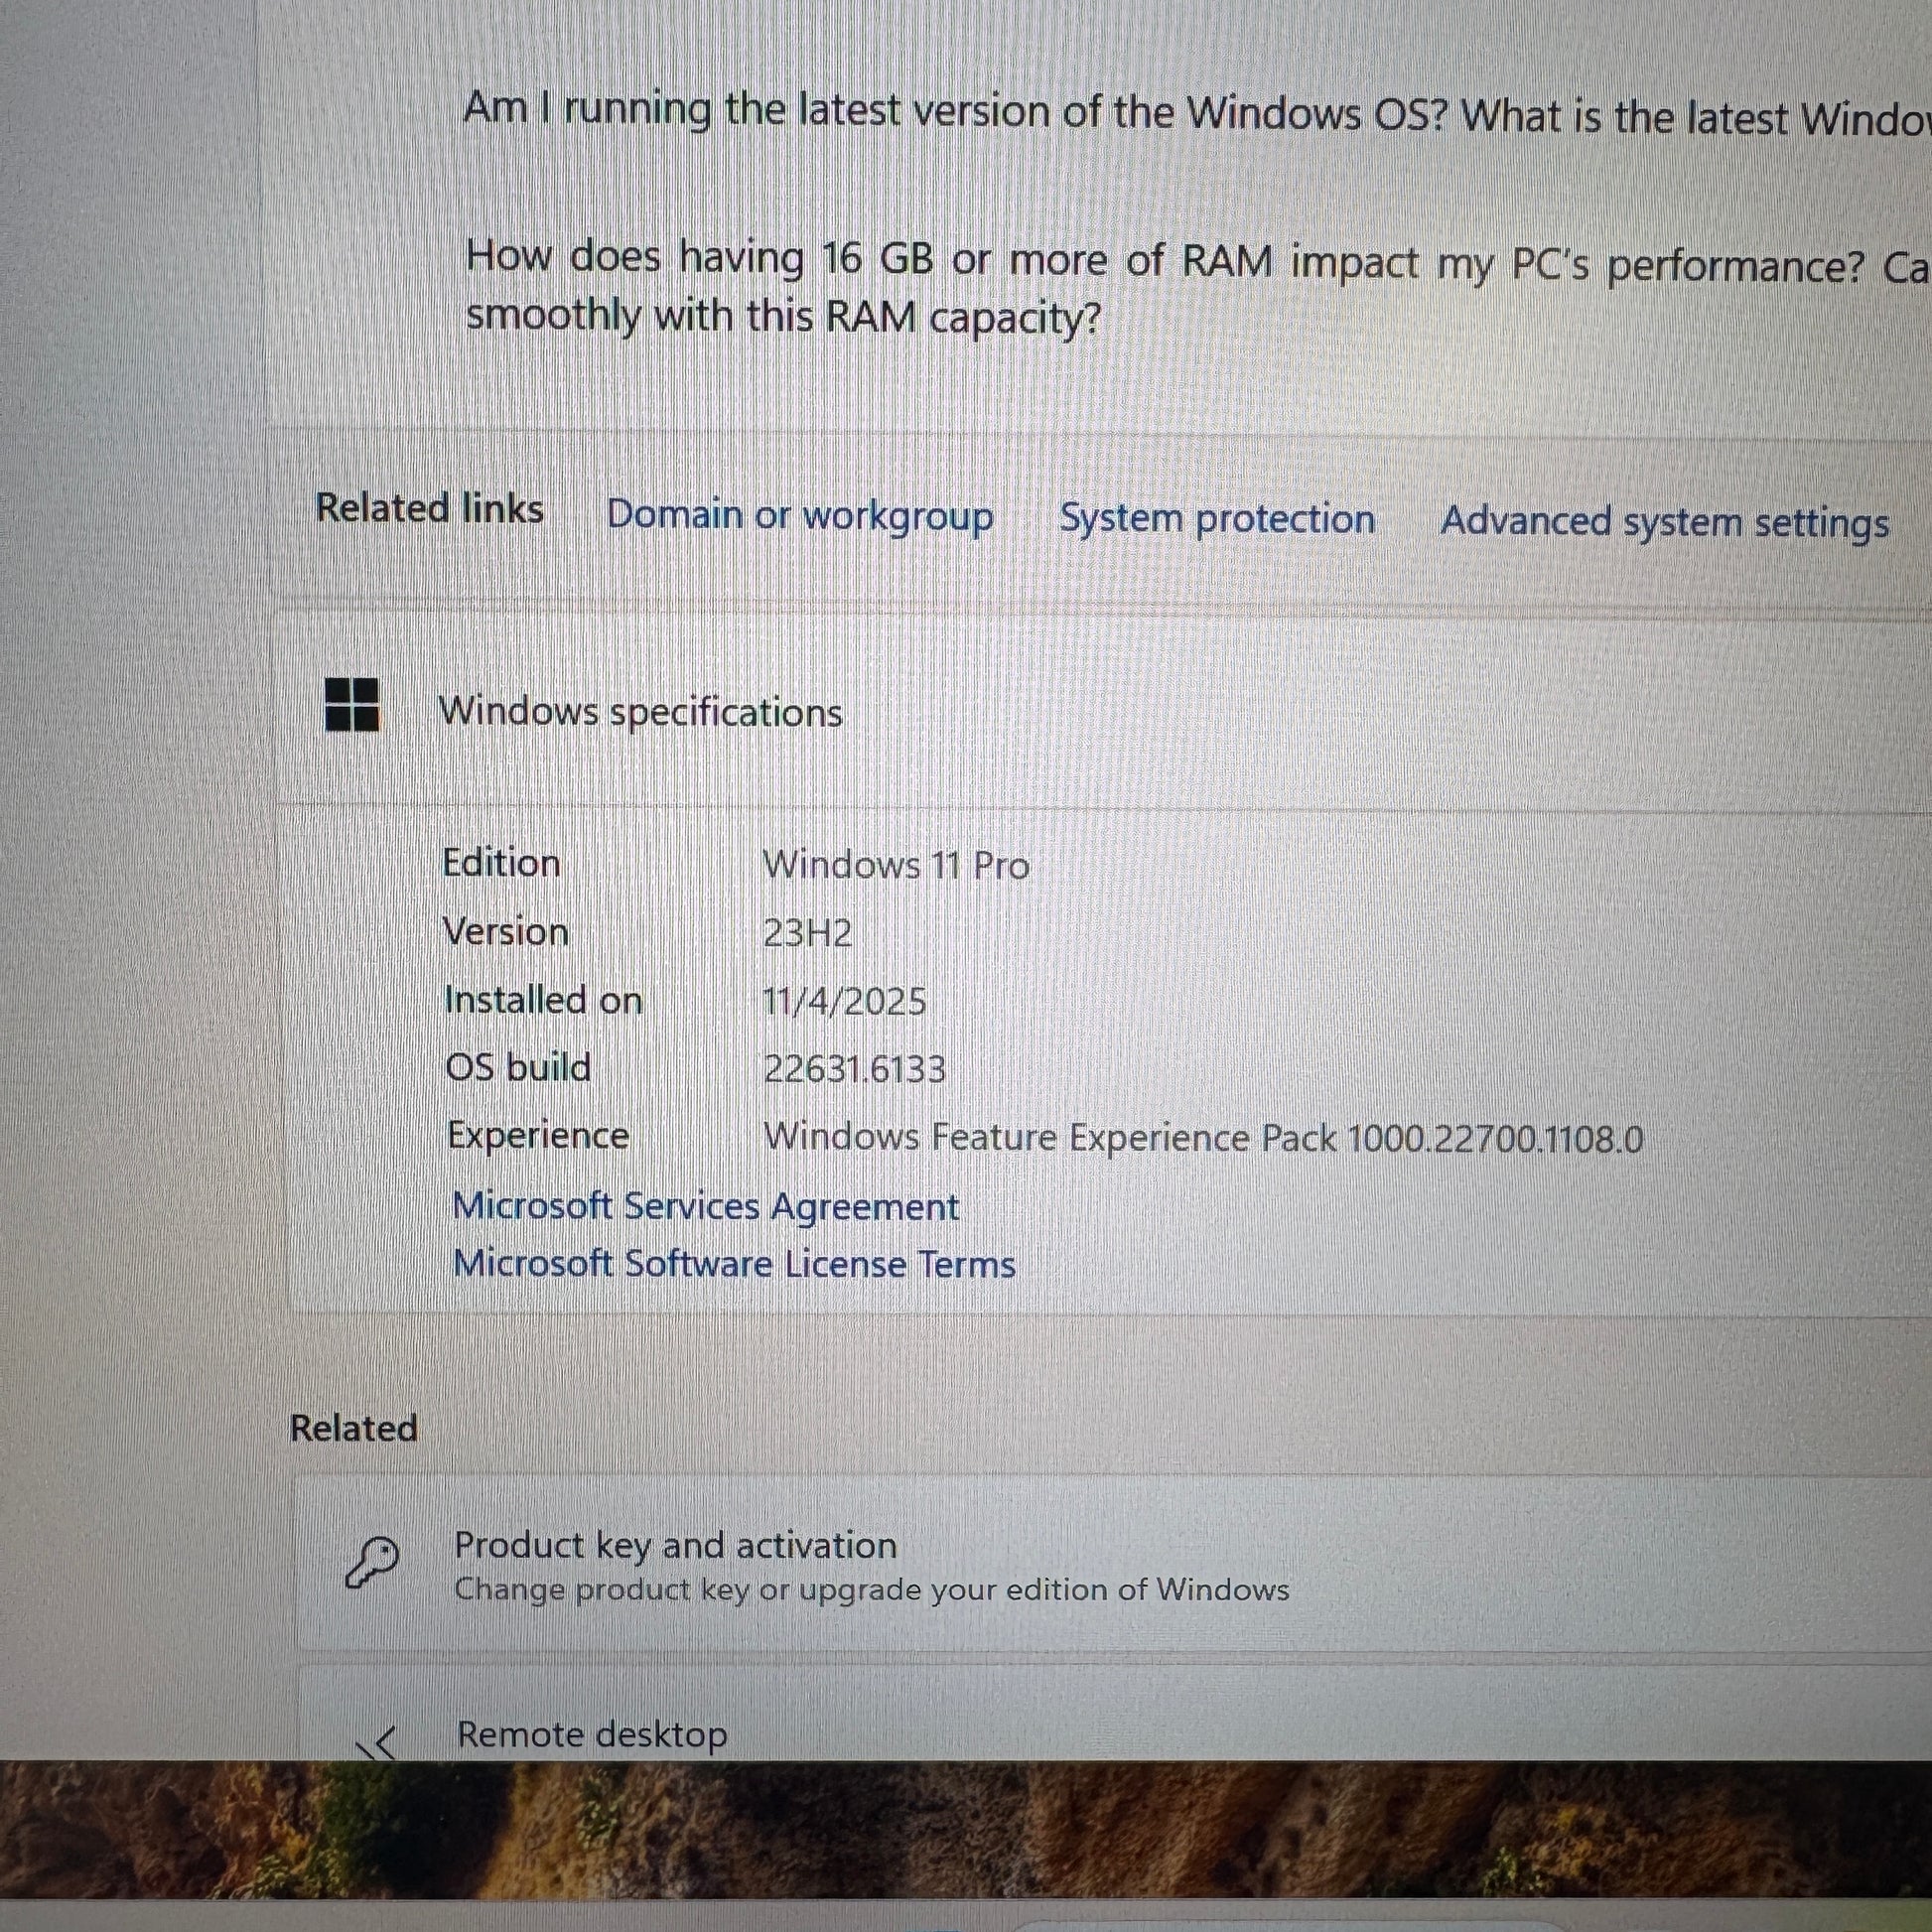The image size is (1932, 1932).
Task: Open the Remote desktop settings row
Action: (x=592, y=1735)
